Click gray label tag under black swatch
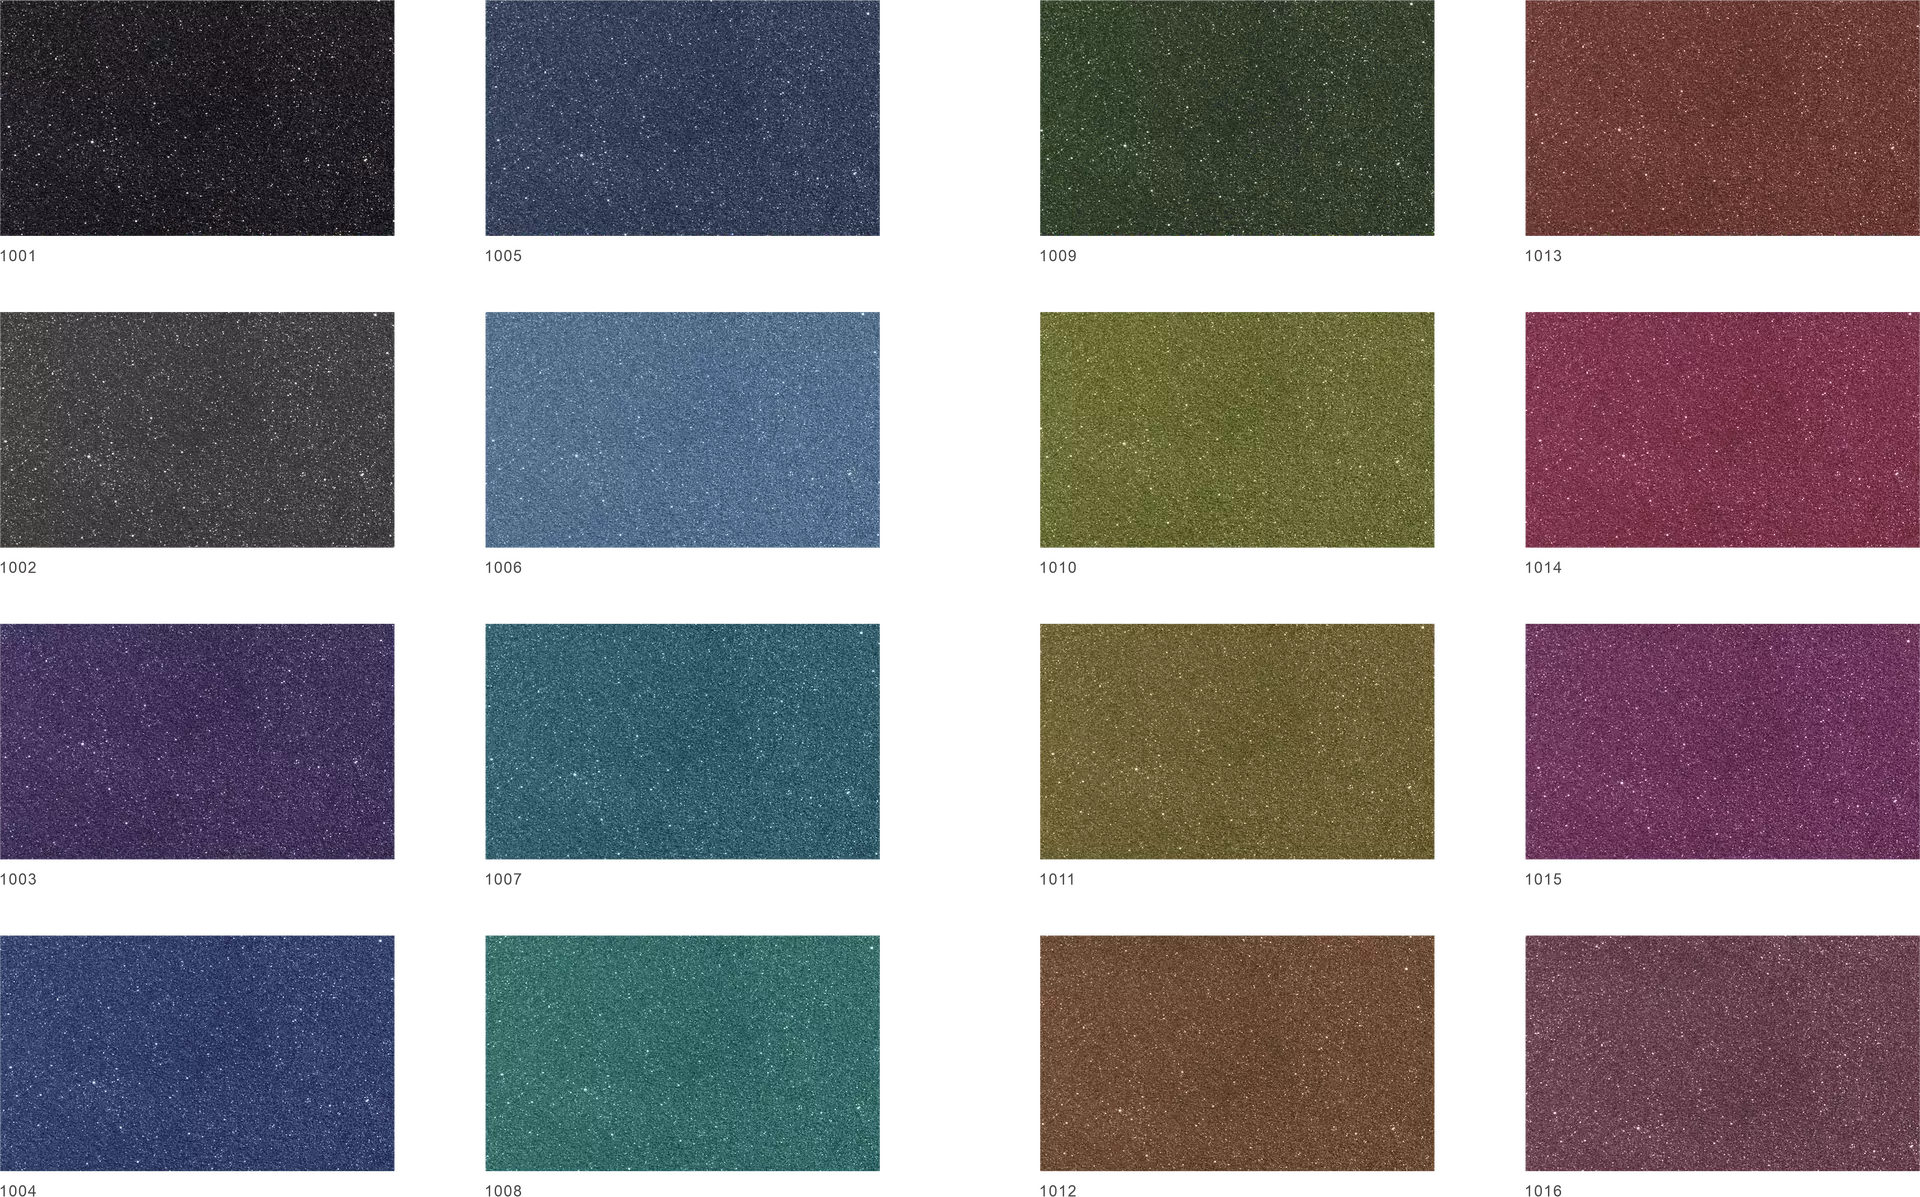The height and width of the screenshot is (1197, 1920). point(19,252)
